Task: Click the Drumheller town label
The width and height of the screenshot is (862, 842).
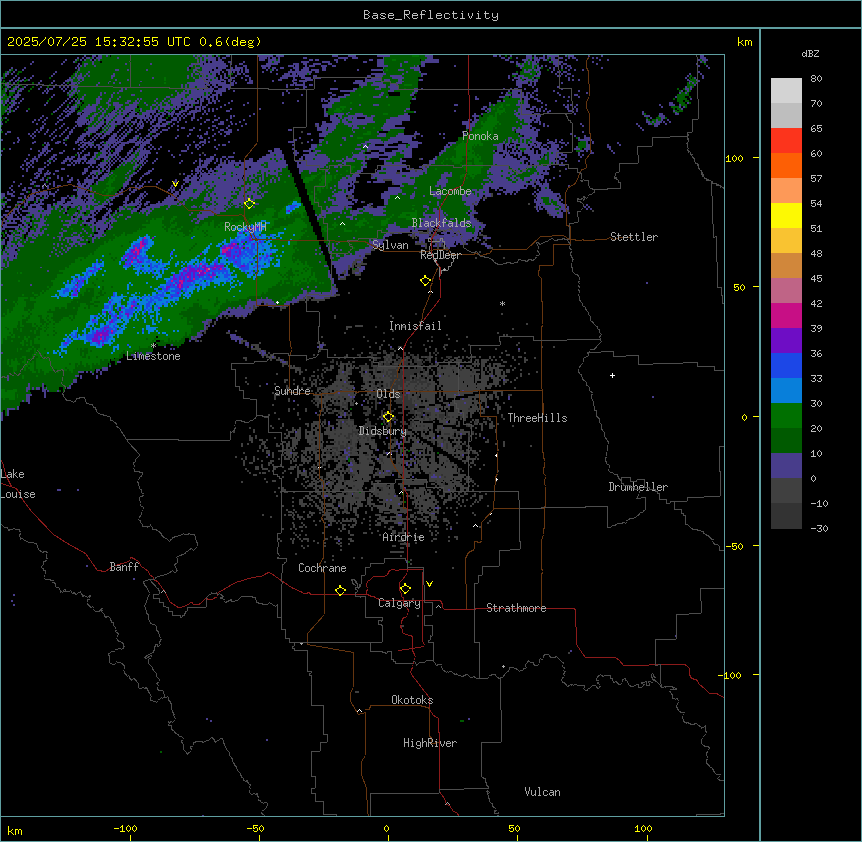Action: click(x=638, y=487)
